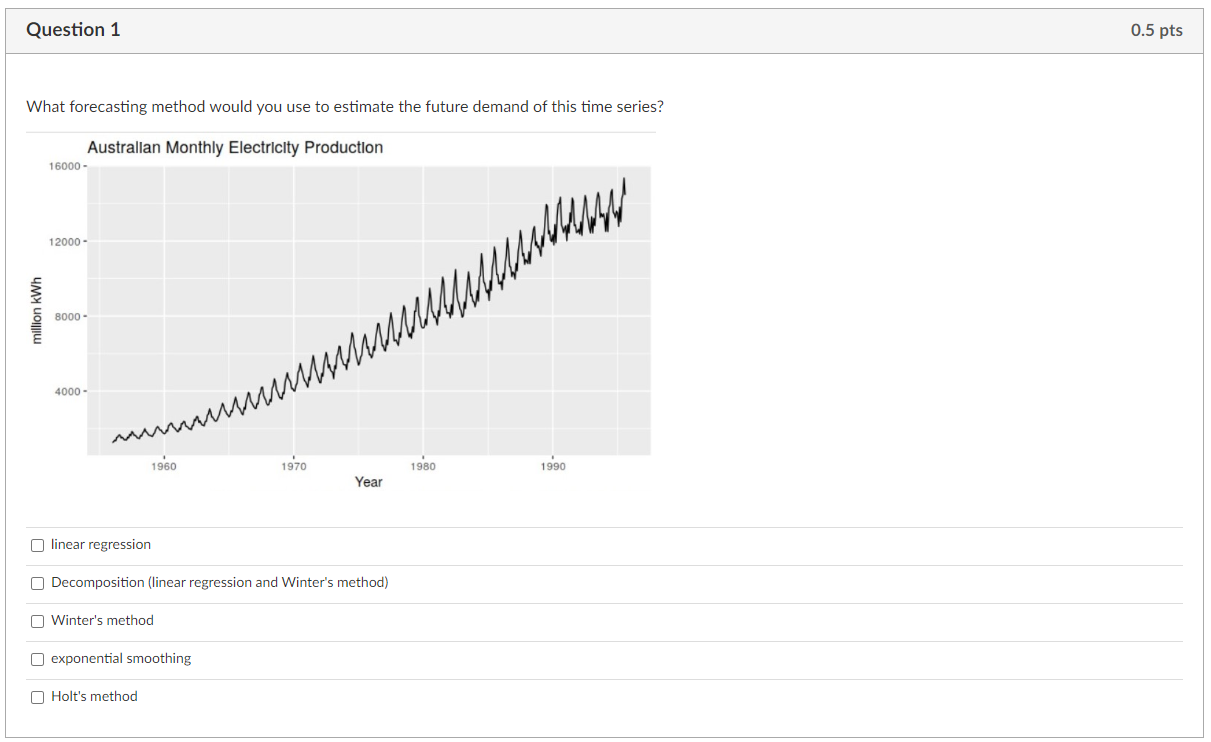
Task: Click the '1990' tick label on the chart
Action: [553, 465]
